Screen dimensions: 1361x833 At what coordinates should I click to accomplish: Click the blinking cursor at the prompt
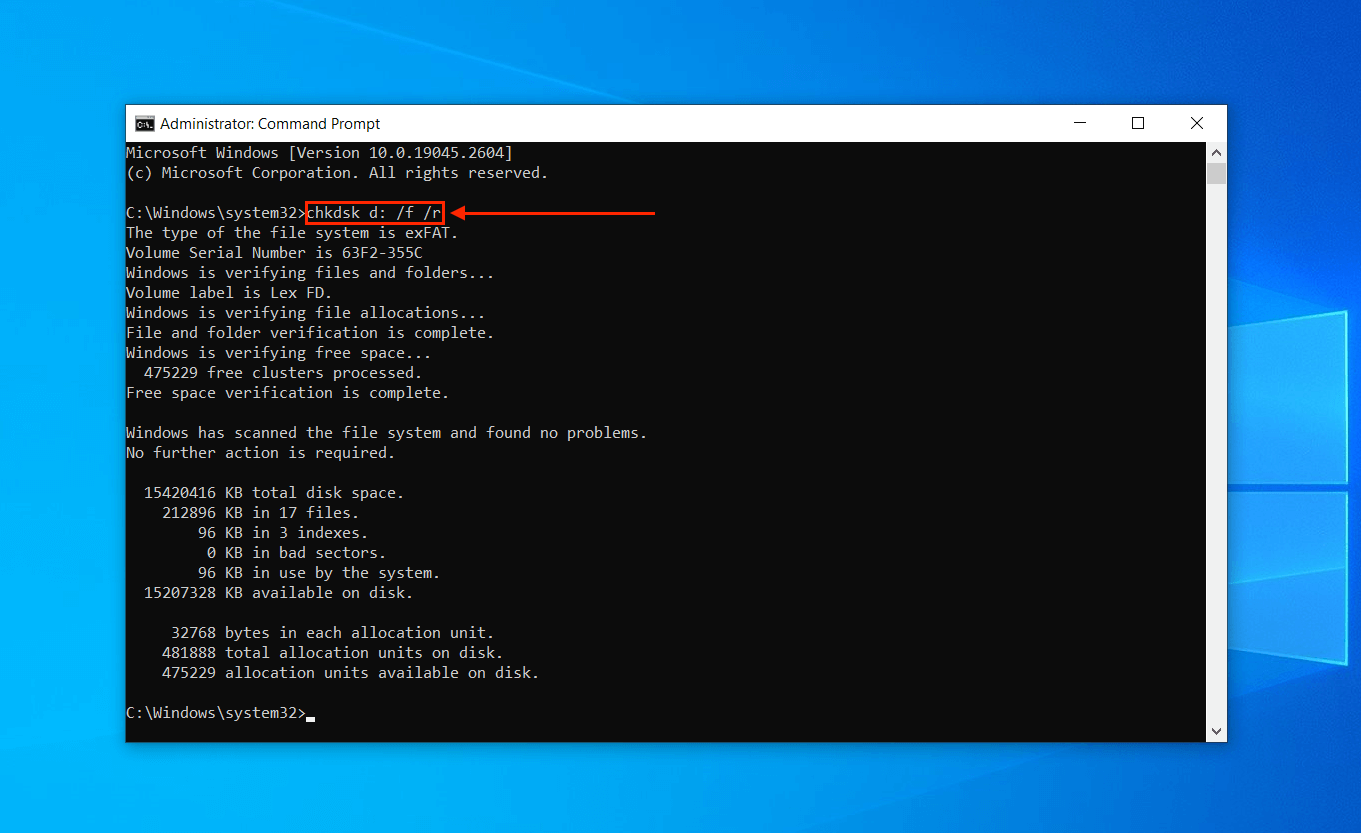(x=310, y=717)
